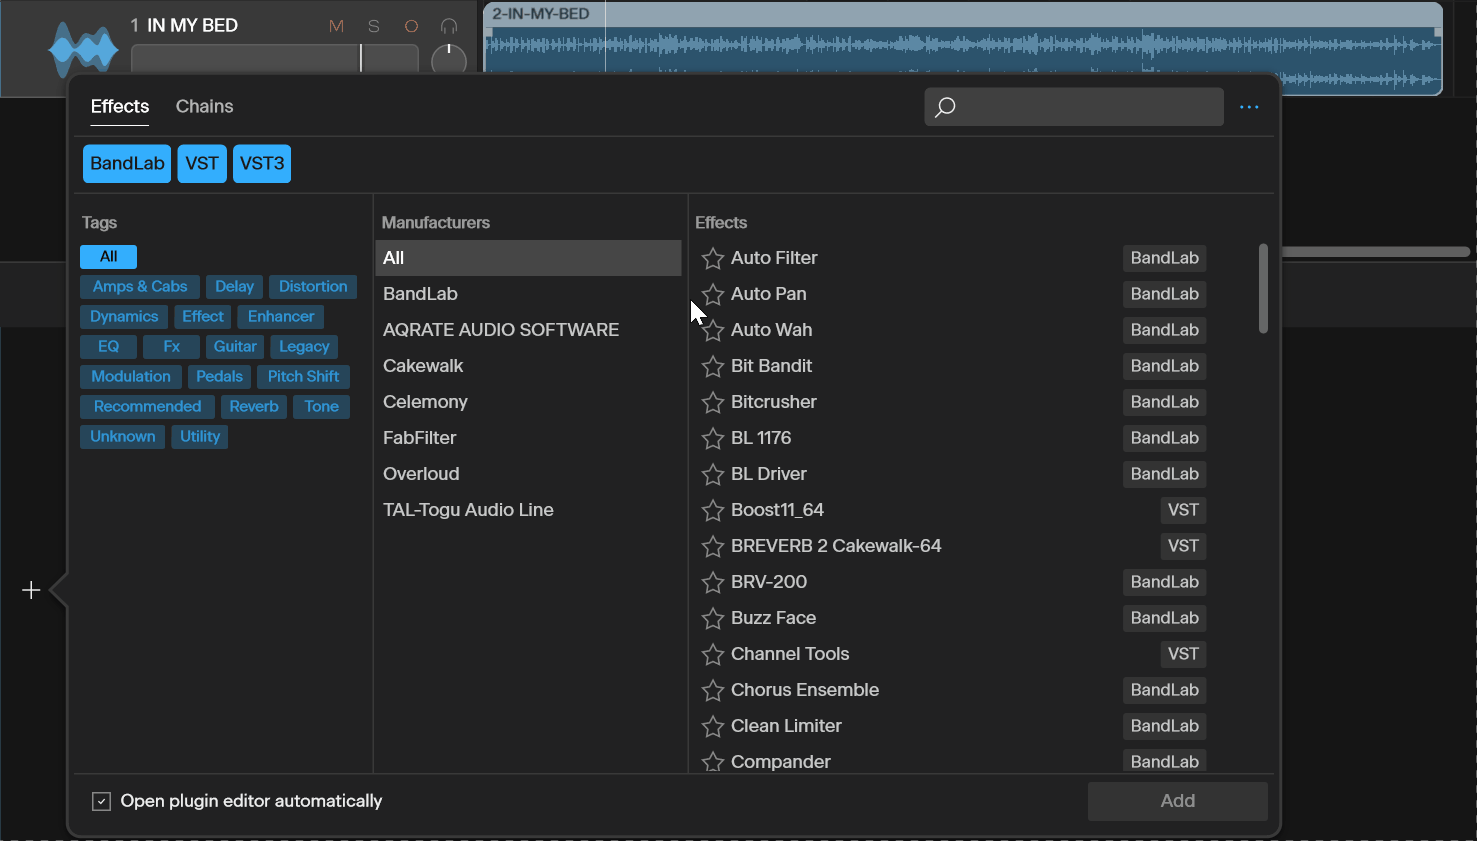Select the BREVERB 2 Cakewalk-64 effect
This screenshot has height=841, width=1477.
pos(836,546)
